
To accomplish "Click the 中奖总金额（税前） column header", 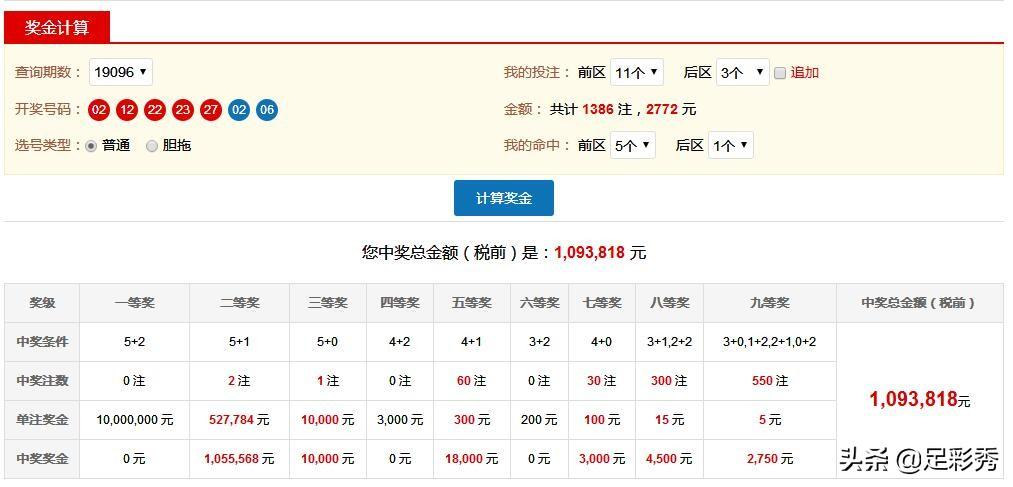I will (920, 303).
